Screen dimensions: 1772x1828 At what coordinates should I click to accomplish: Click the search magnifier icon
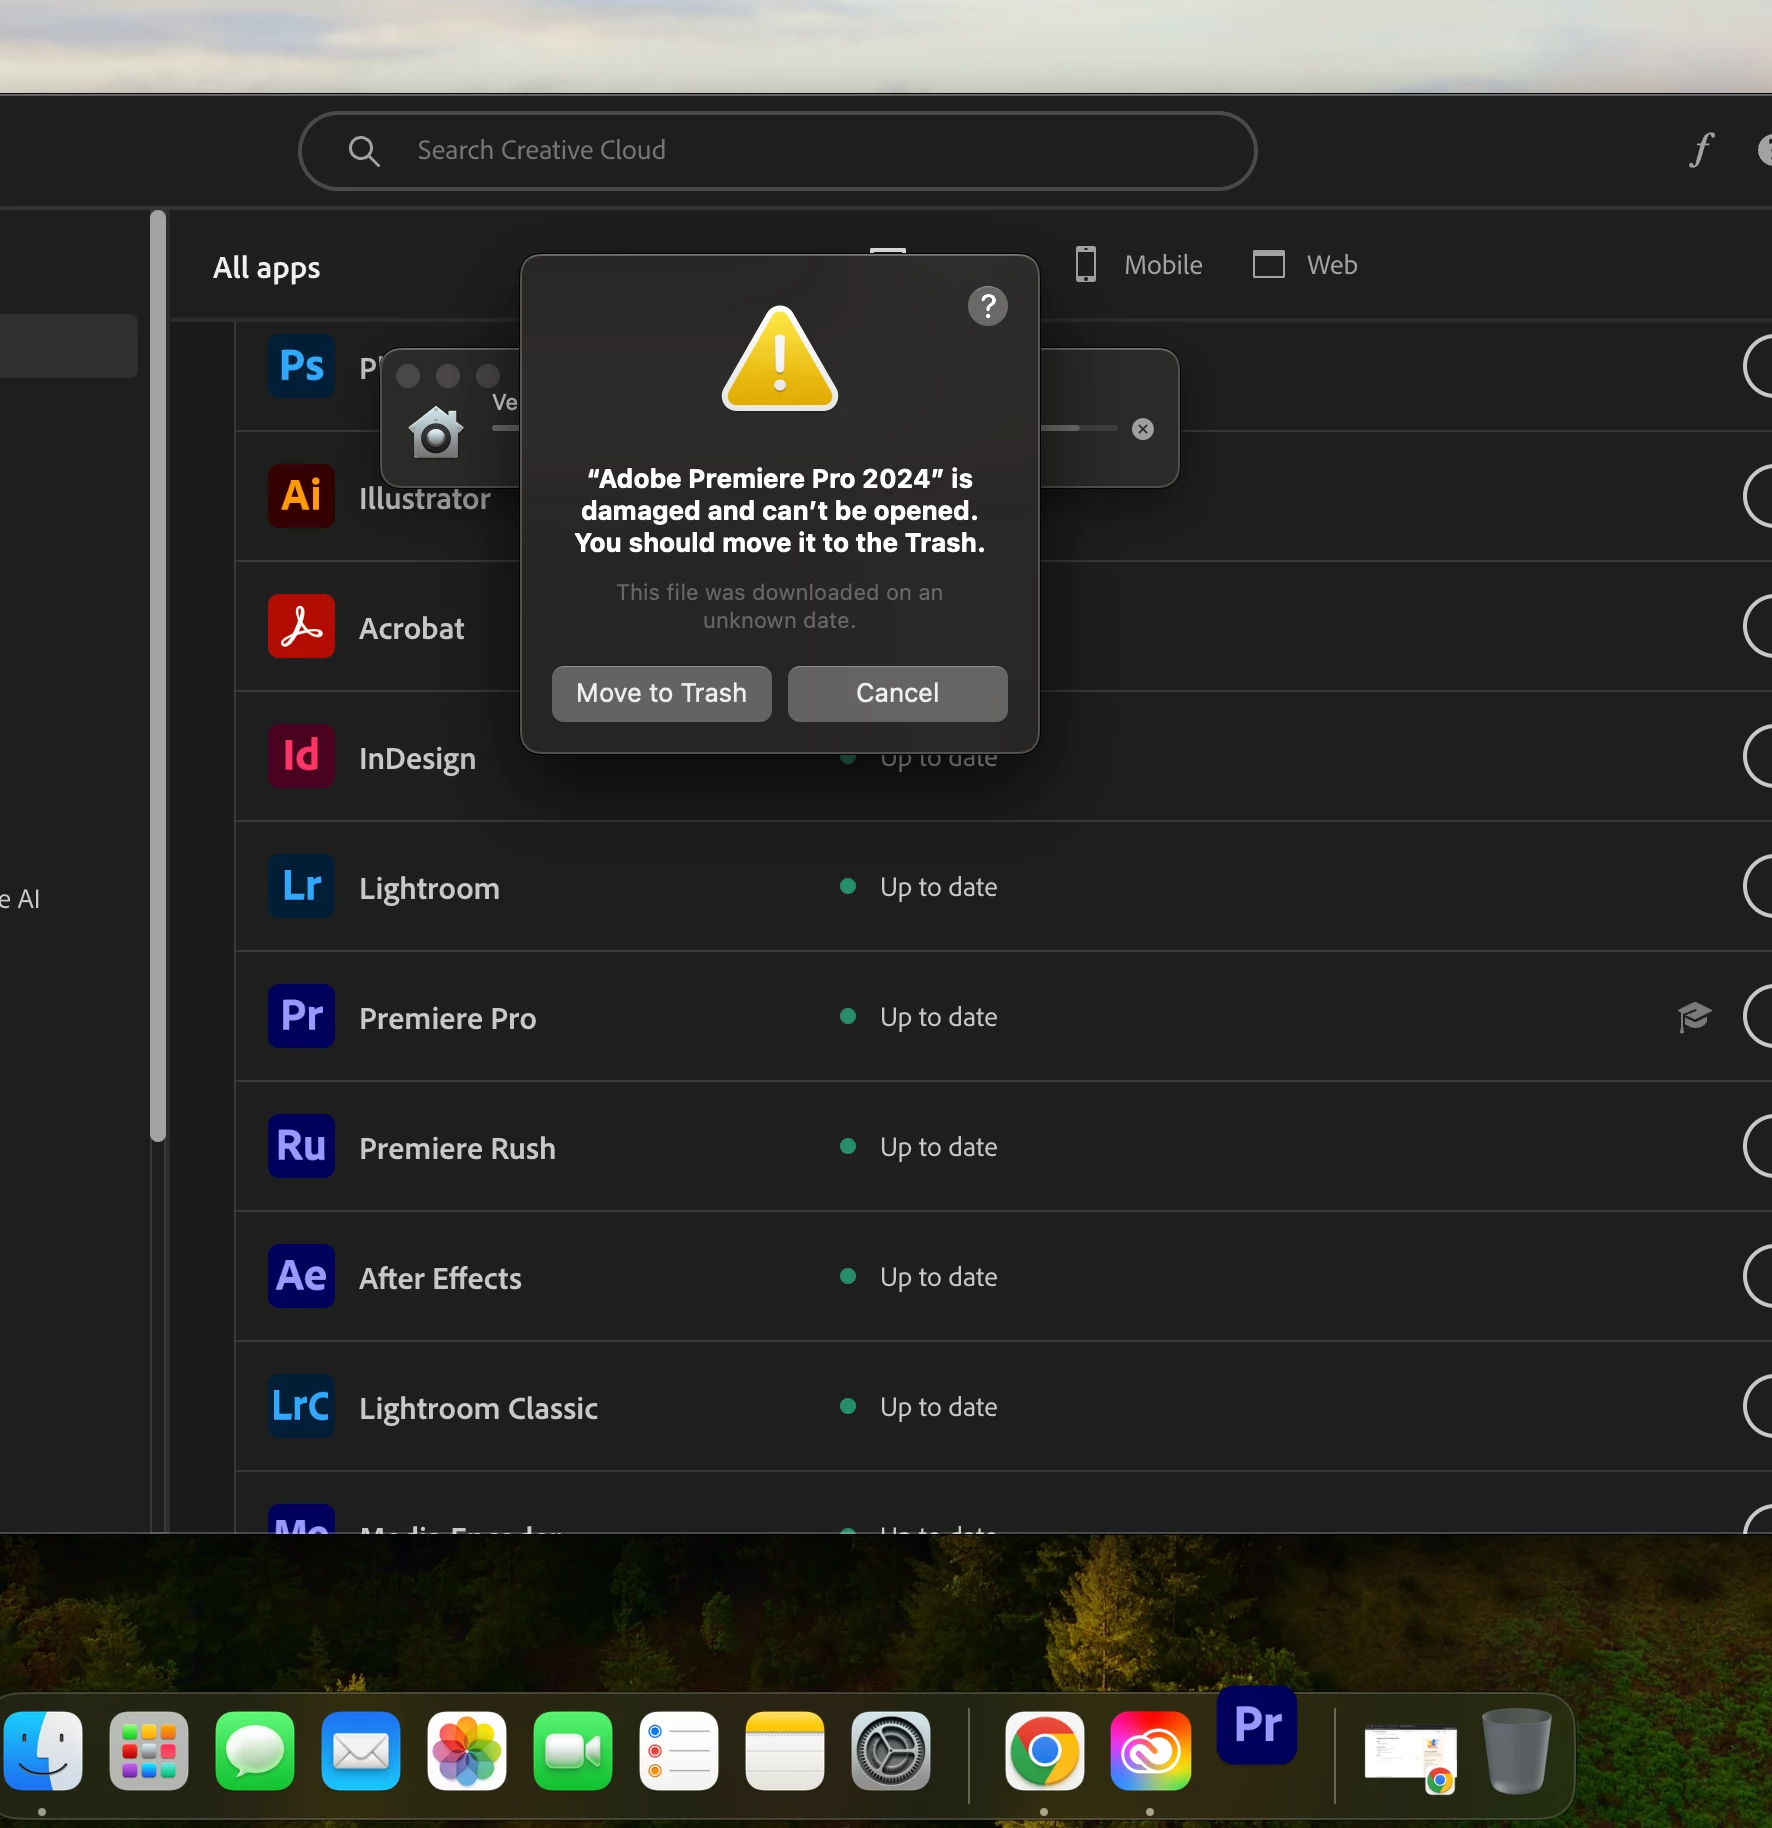point(364,151)
